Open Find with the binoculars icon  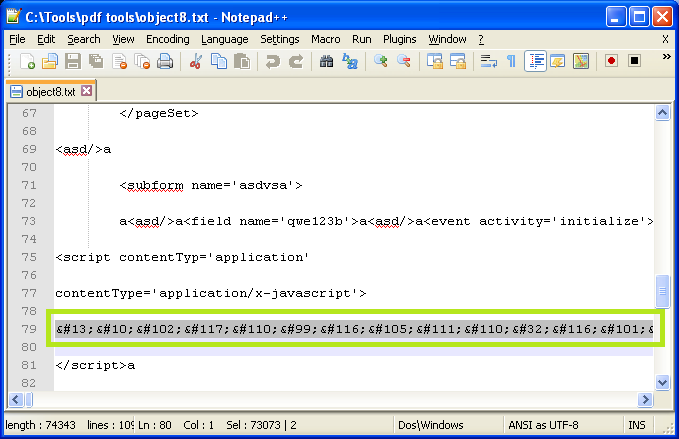(x=327, y=61)
